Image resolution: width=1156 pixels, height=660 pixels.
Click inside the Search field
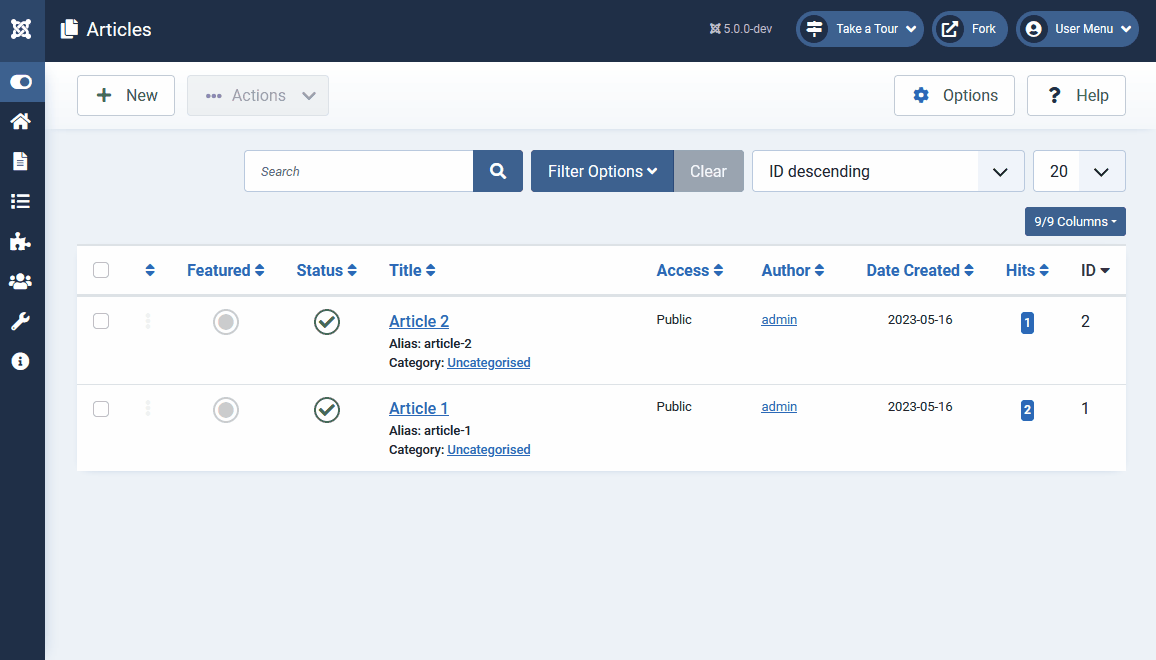pos(358,171)
